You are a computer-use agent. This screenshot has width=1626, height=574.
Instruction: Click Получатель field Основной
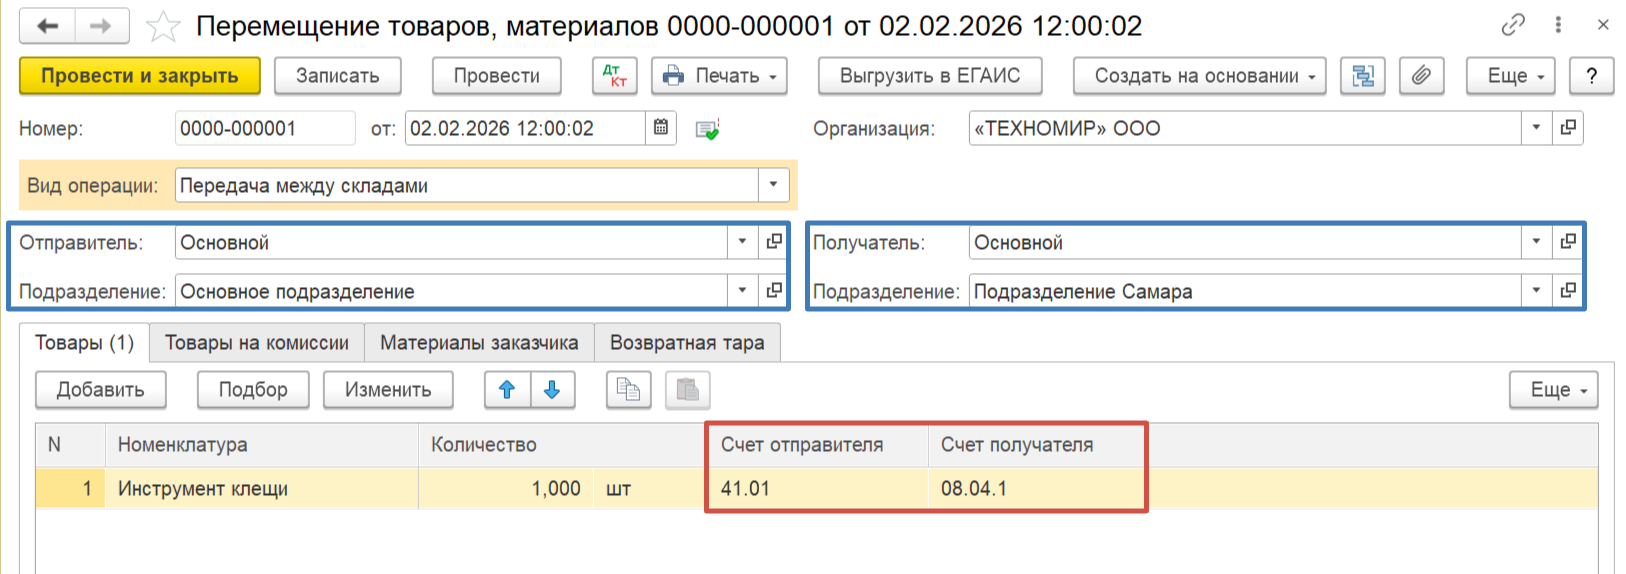[1245, 242]
